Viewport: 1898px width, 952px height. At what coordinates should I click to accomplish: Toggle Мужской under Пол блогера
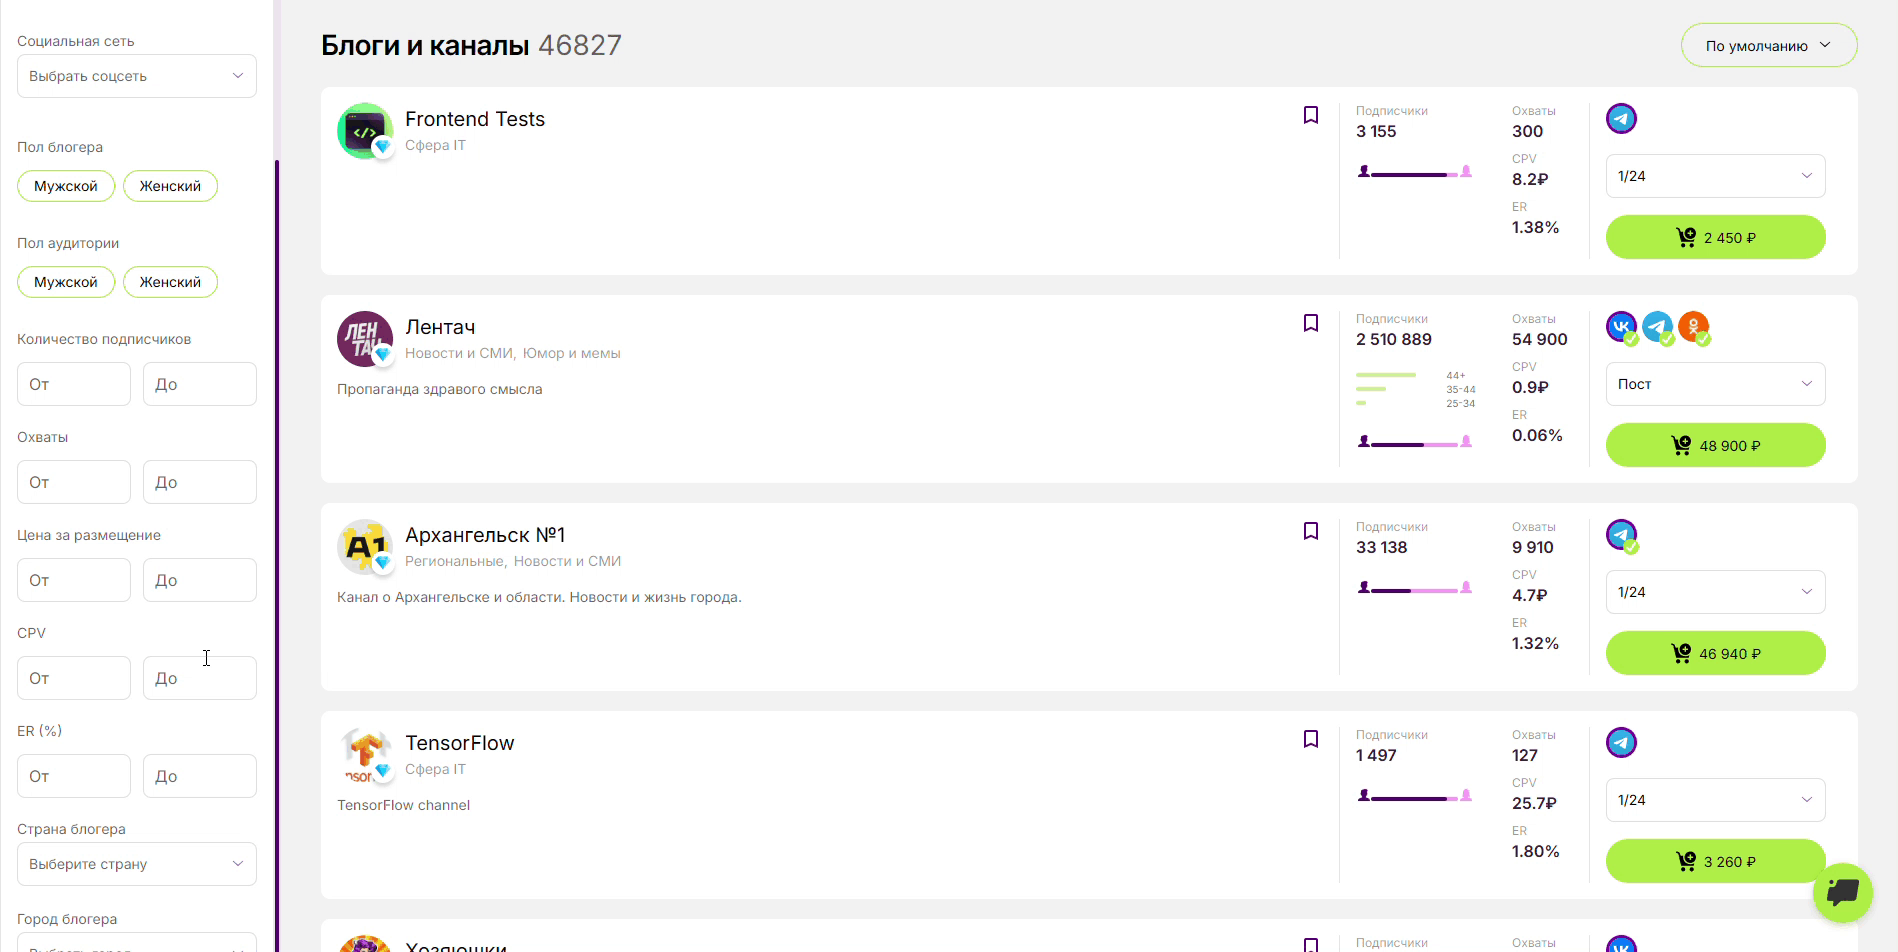[66, 186]
